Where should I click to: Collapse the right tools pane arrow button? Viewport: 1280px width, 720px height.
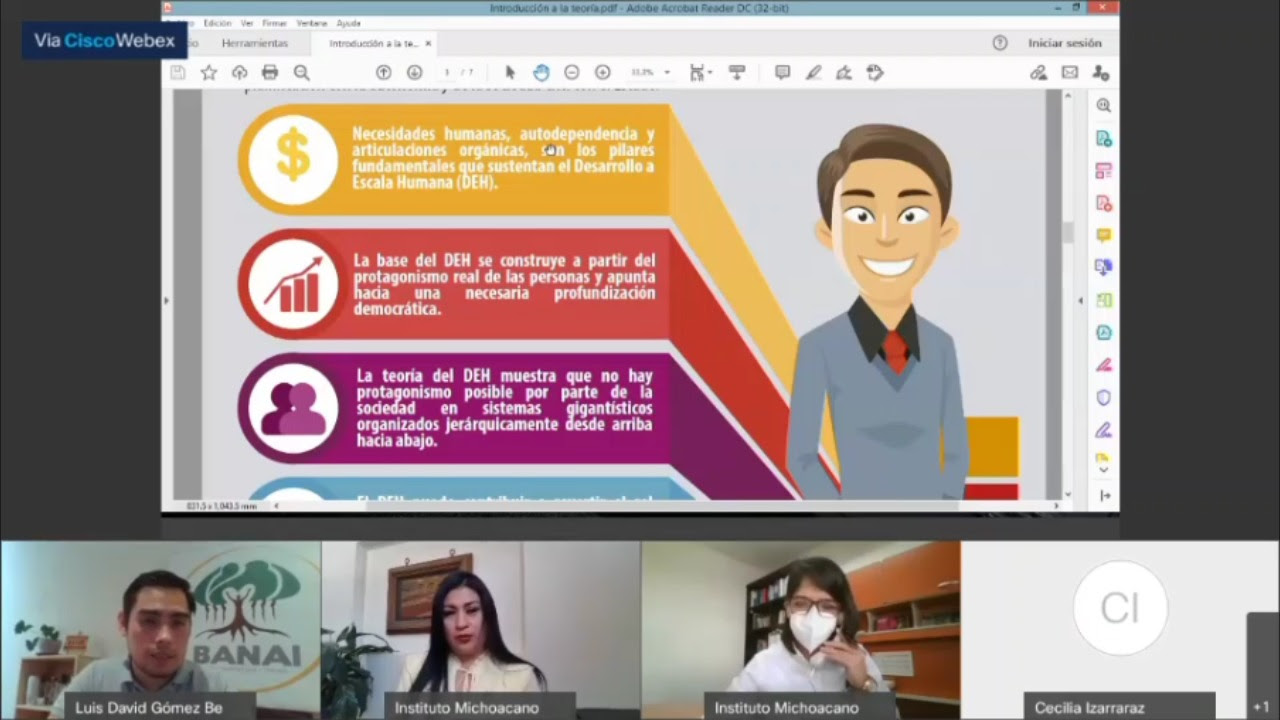pyautogui.click(x=1105, y=495)
